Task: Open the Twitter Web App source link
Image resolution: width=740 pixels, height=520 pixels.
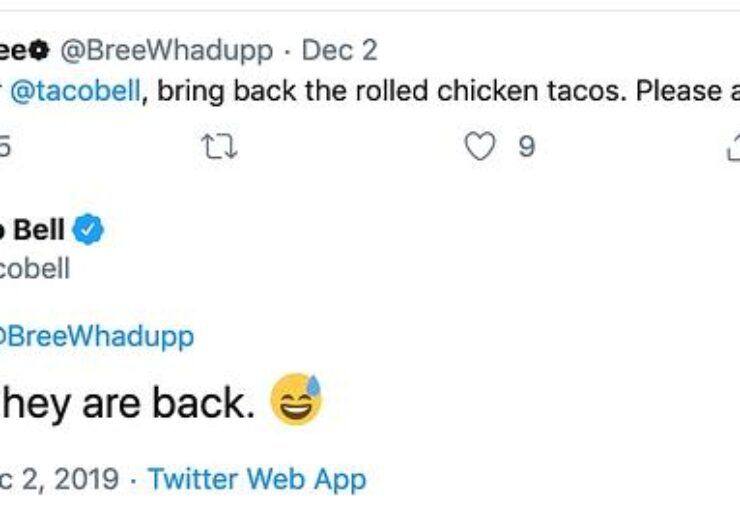Action: [257, 479]
